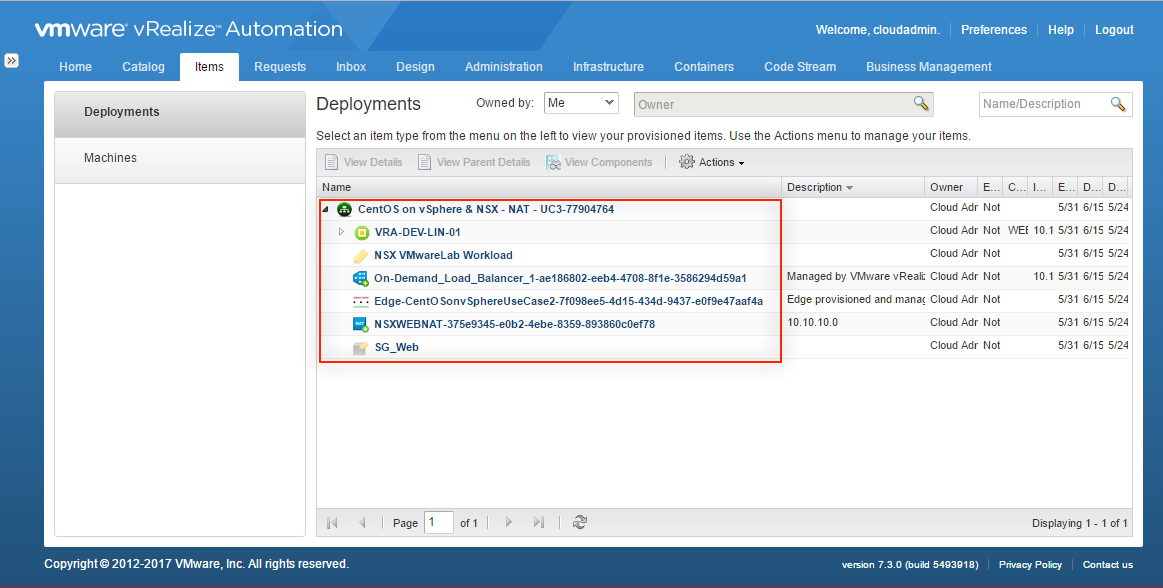Click the refresh icon in the paging bar
The width and height of the screenshot is (1163, 588).
click(x=580, y=522)
